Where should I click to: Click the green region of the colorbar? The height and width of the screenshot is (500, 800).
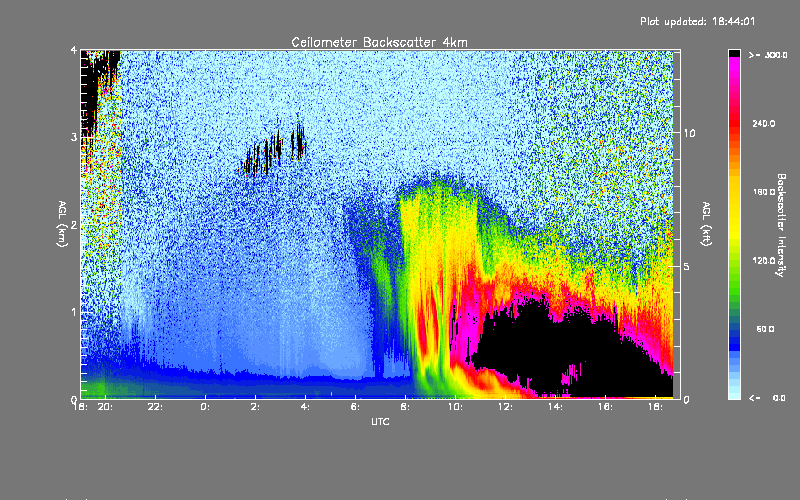(x=734, y=285)
